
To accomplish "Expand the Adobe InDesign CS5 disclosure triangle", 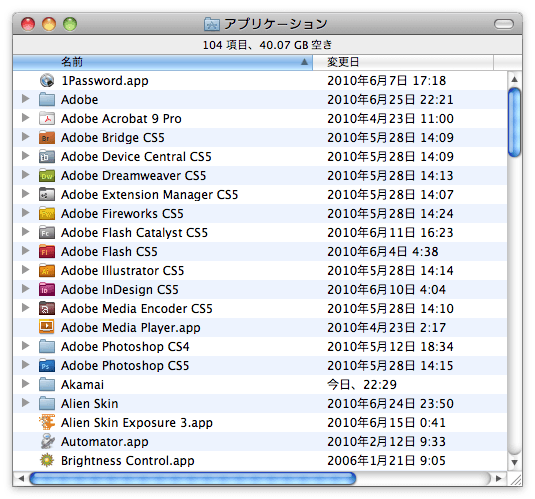I will 25,289.
